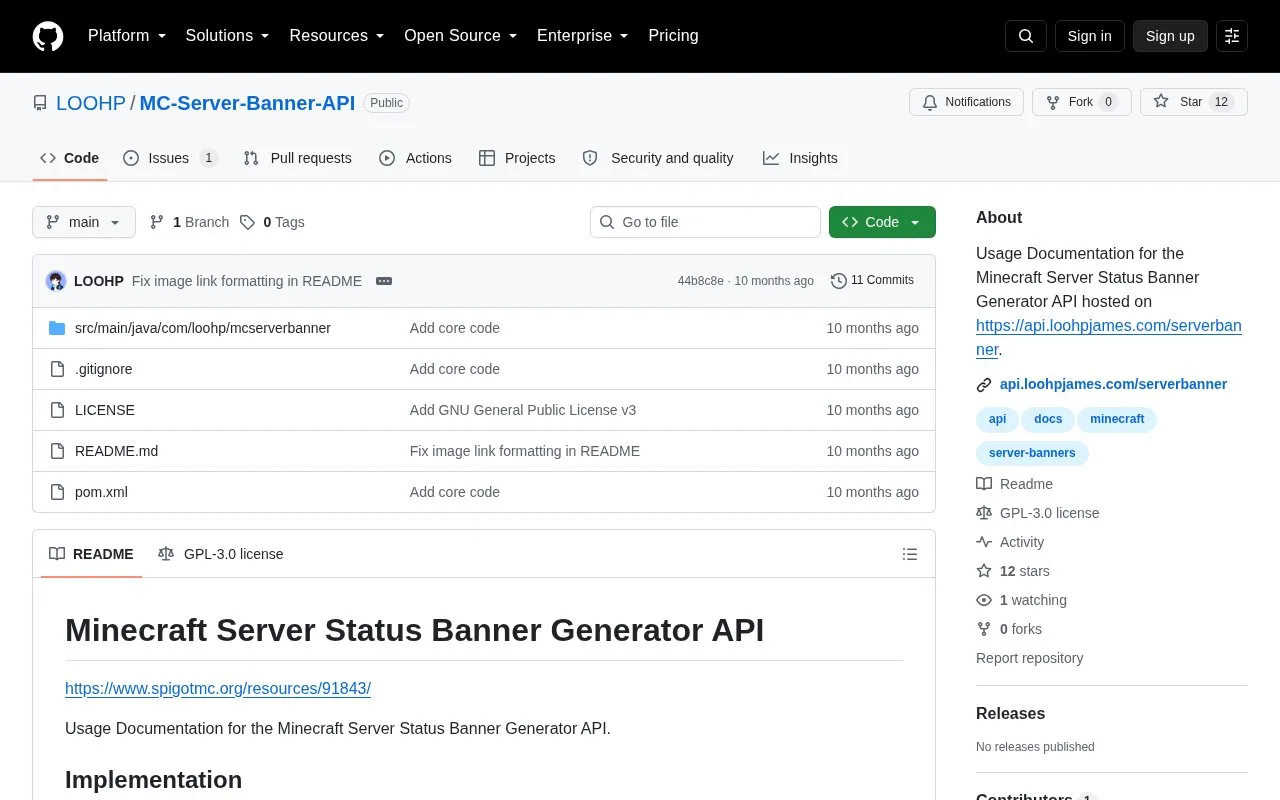Image resolution: width=1280 pixels, height=800 pixels.
Task: Select the GPL-3.0 license tab
Action: point(220,554)
